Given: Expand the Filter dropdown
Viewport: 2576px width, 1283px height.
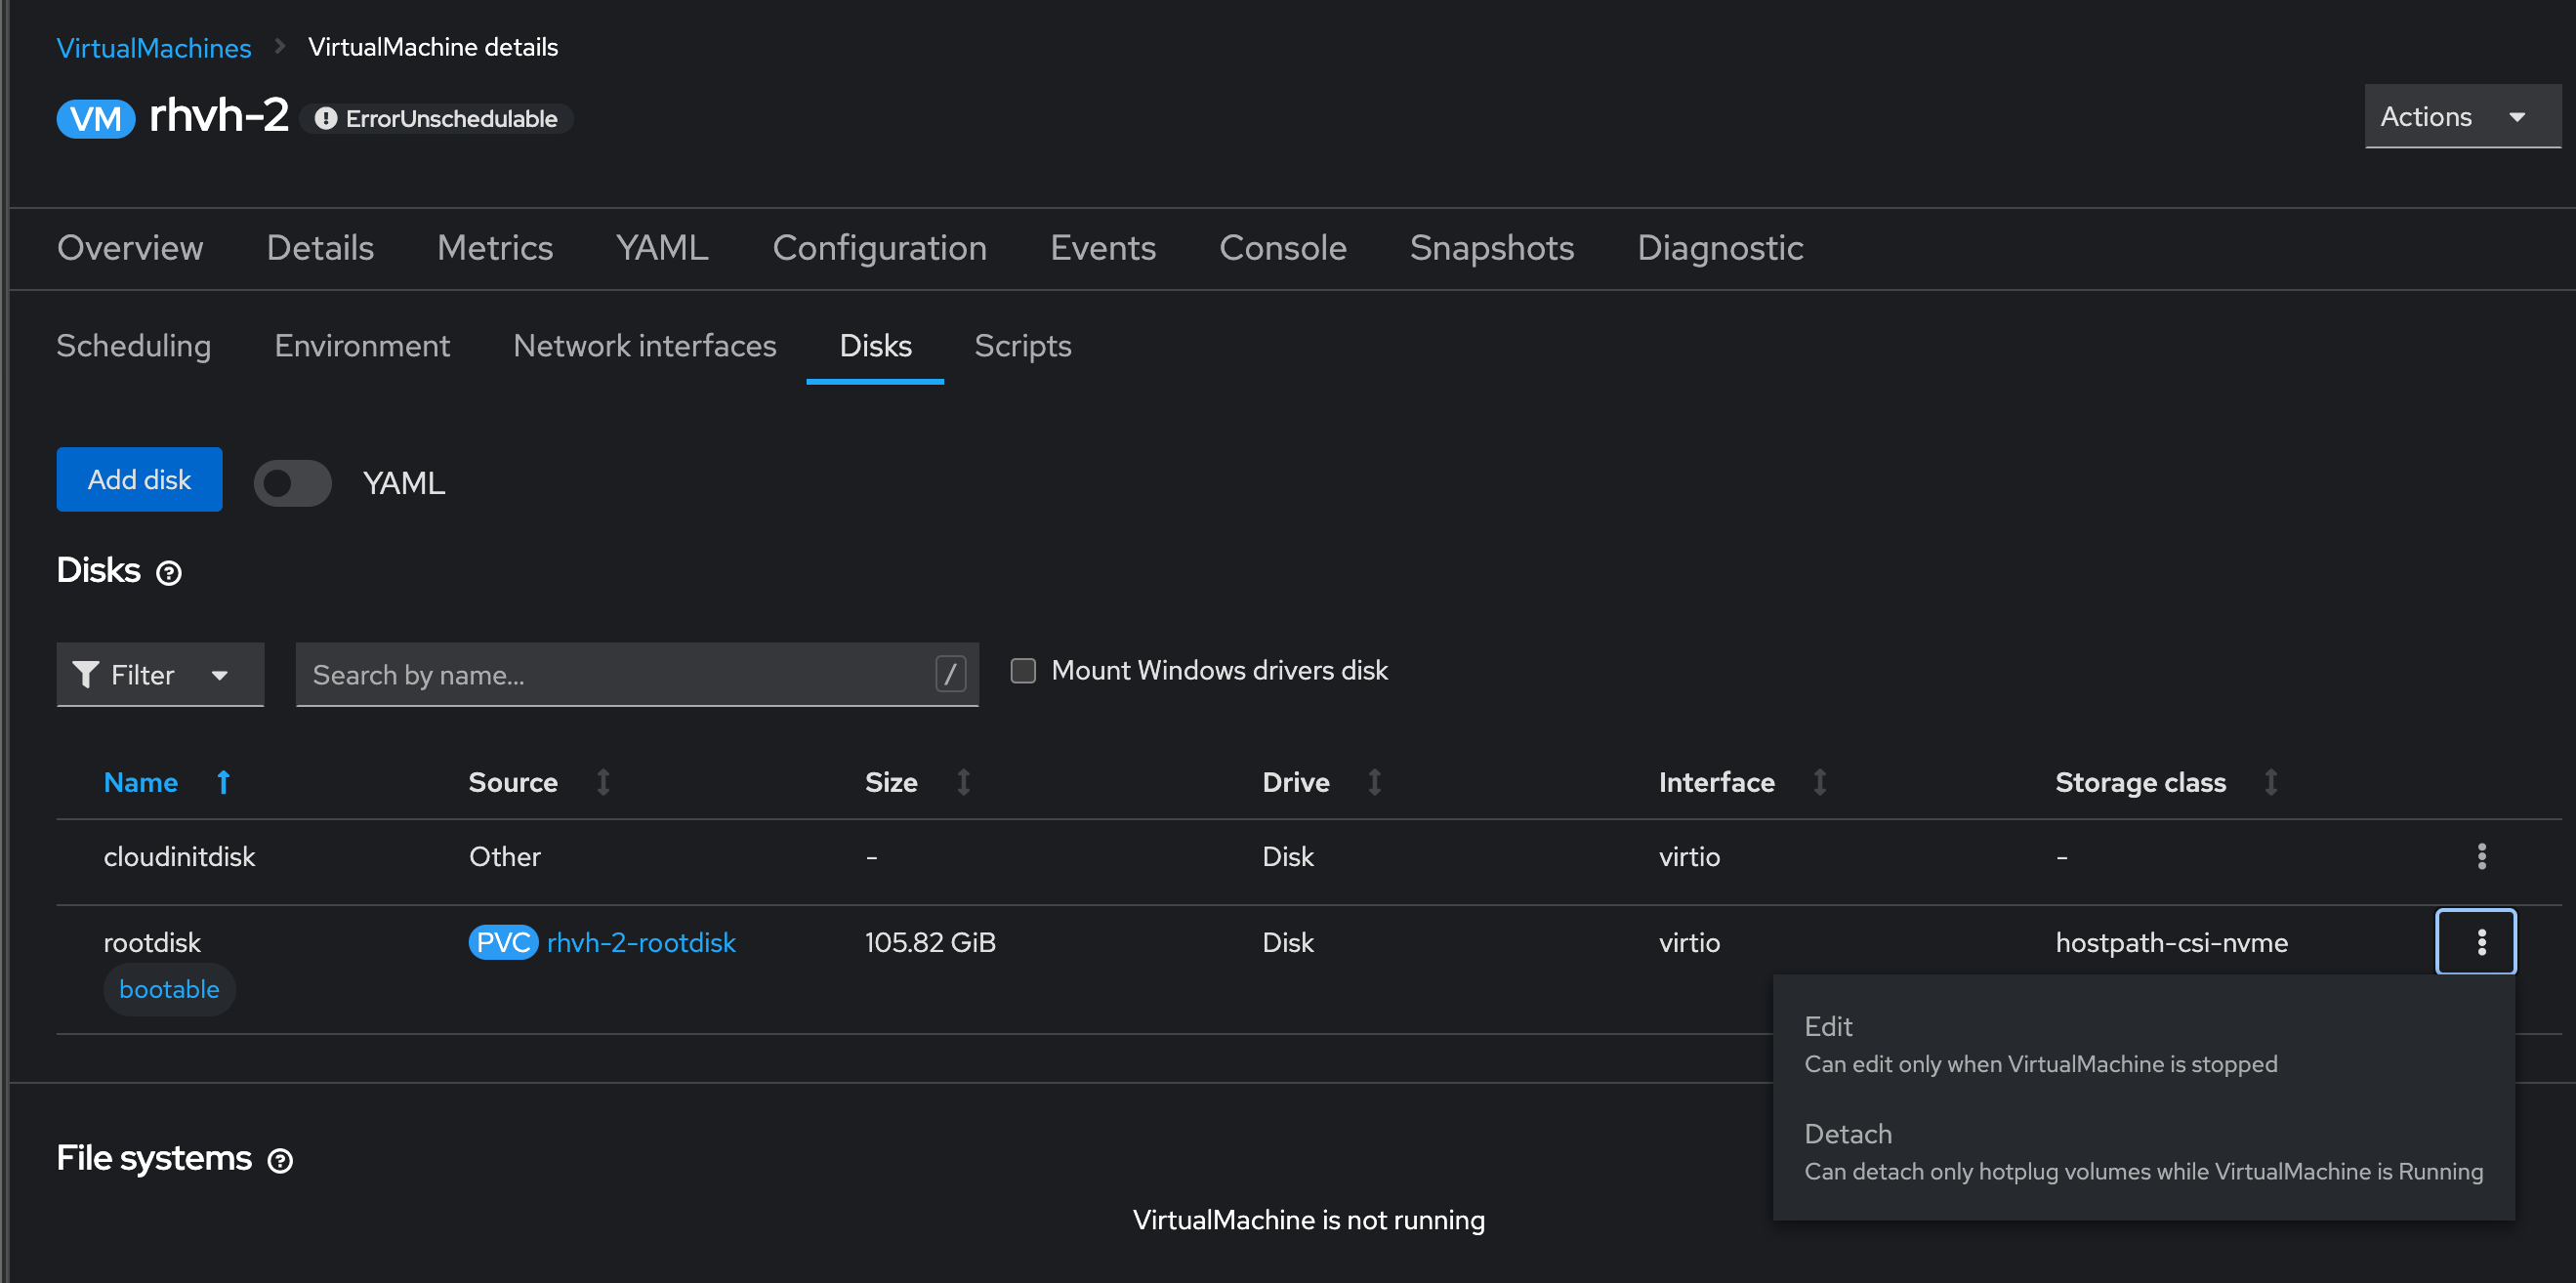Looking at the screenshot, I should click(x=159, y=675).
